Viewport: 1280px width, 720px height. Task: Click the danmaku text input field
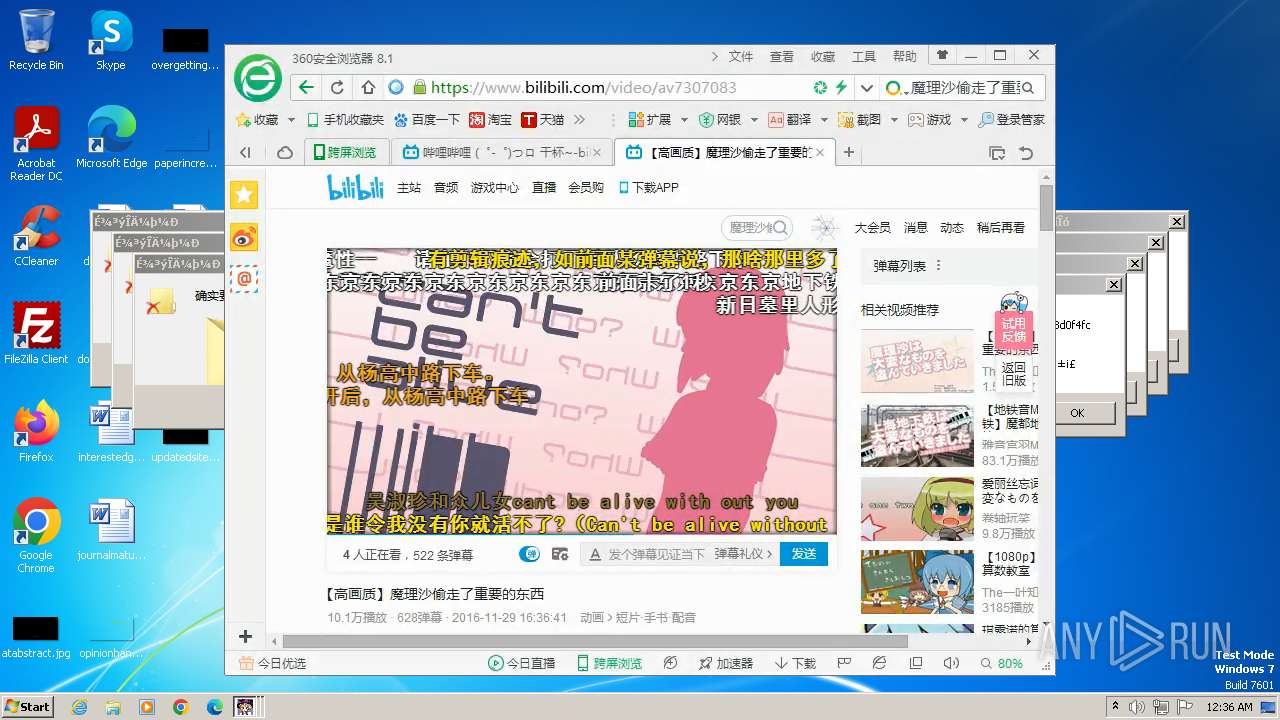pos(656,554)
